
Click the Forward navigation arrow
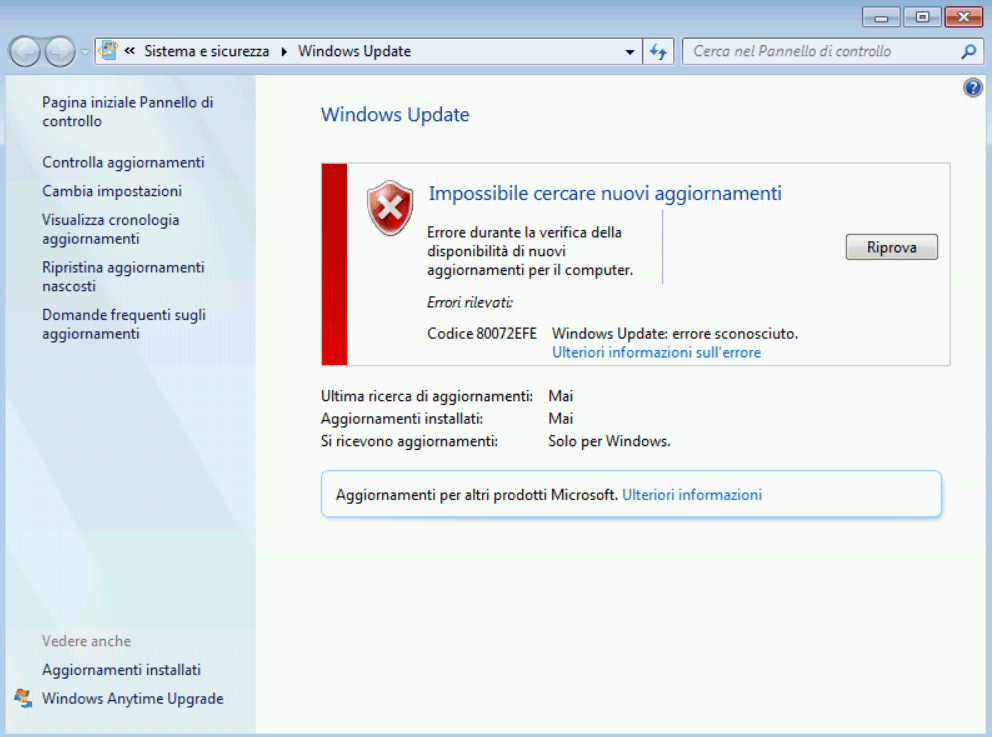click(60, 51)
